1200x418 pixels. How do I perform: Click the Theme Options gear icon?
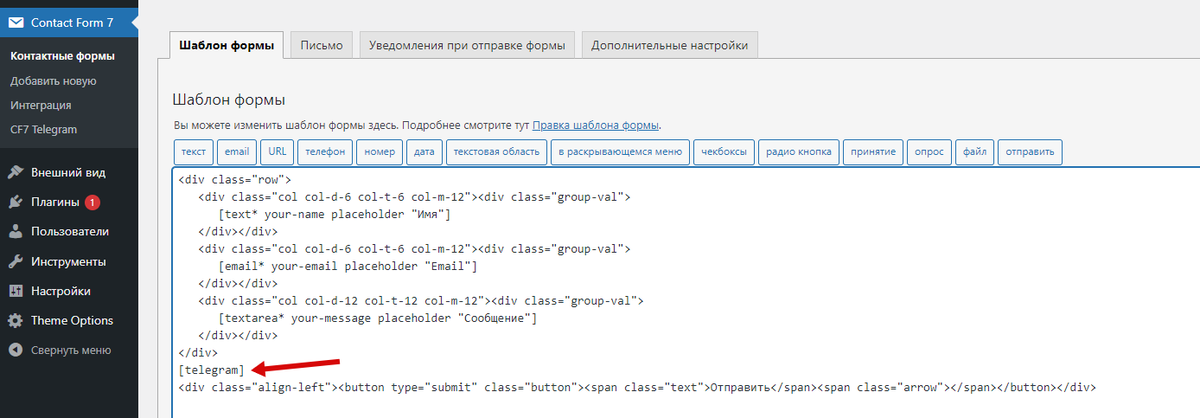coord(16,321)
